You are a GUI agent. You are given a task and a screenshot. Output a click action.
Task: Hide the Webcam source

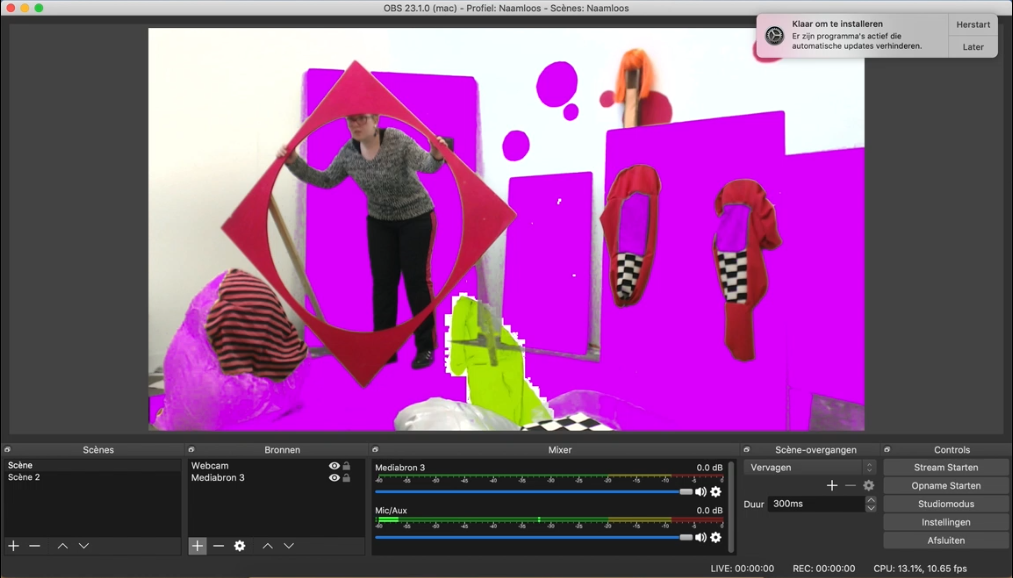[334, 466]
